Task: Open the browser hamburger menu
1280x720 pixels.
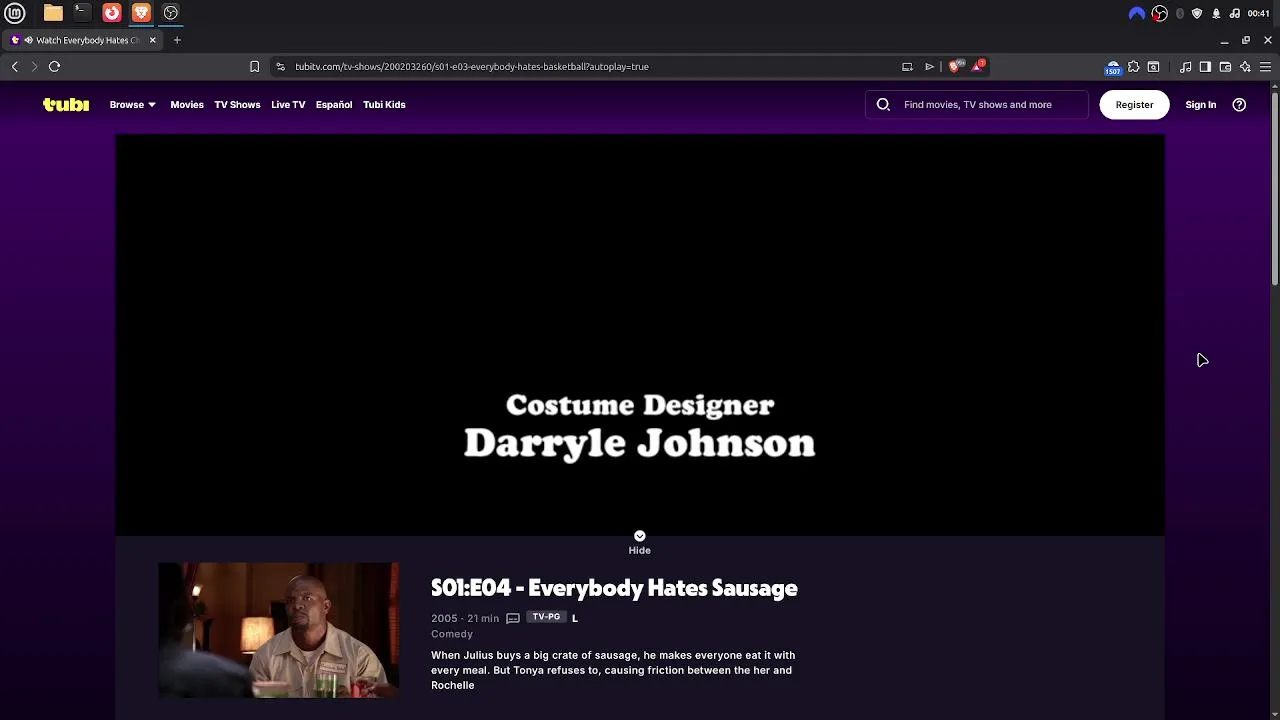Action: point(1265,66)
